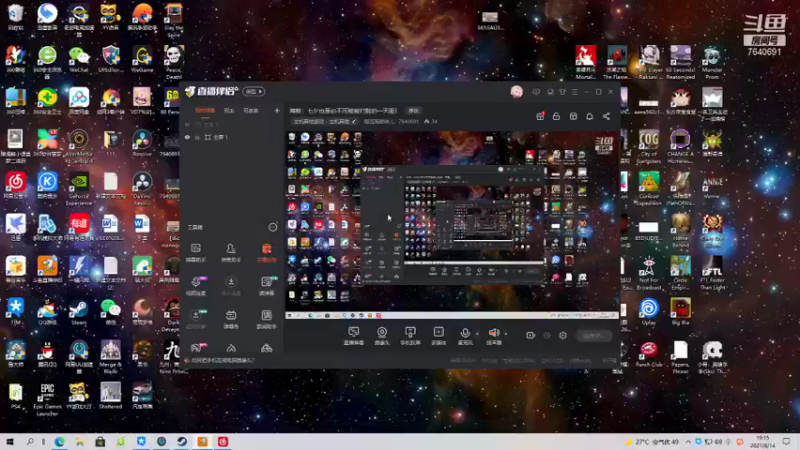Screen dimensions: 800x450
Task: Click the toolbox more options circle icon
Action: tap(273, 227)
